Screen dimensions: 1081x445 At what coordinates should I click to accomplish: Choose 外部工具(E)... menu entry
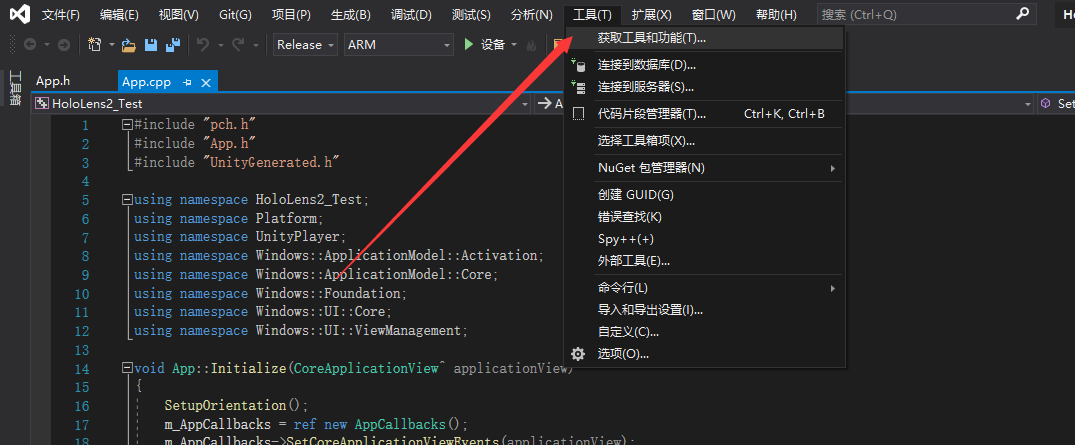click(705, 261)
